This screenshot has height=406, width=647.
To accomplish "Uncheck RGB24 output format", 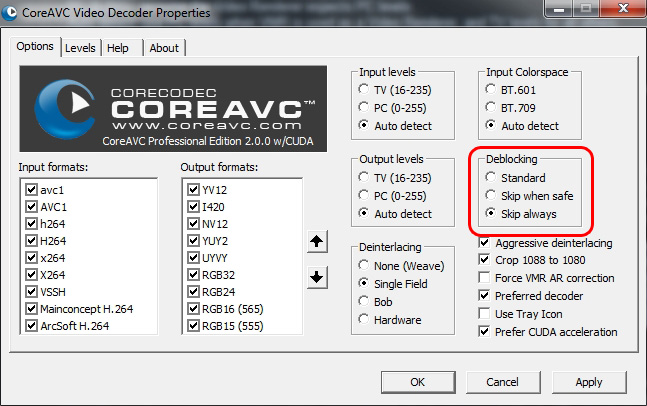I will [194, 292].
